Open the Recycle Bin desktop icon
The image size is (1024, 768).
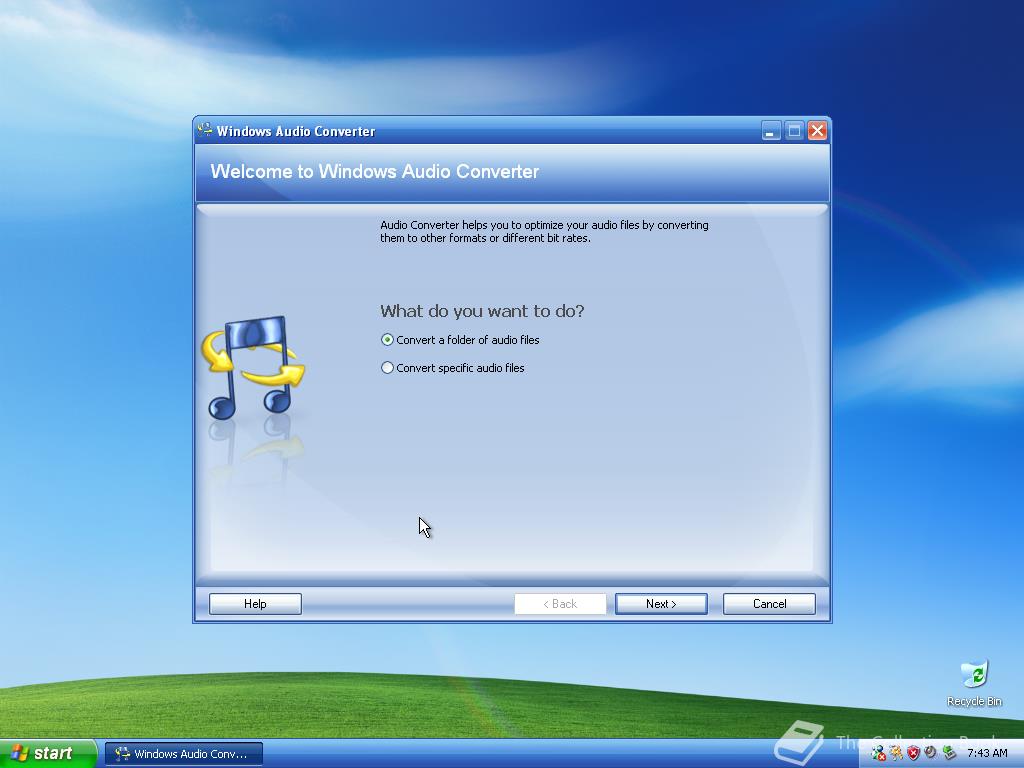(974, 684)
